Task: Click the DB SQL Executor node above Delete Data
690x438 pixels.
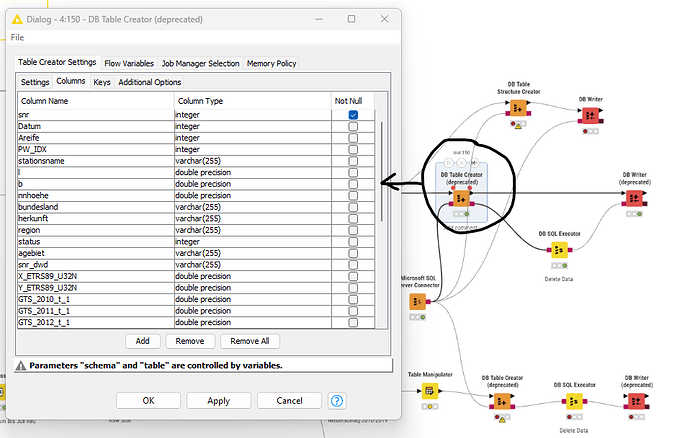Action: [559, 250]
